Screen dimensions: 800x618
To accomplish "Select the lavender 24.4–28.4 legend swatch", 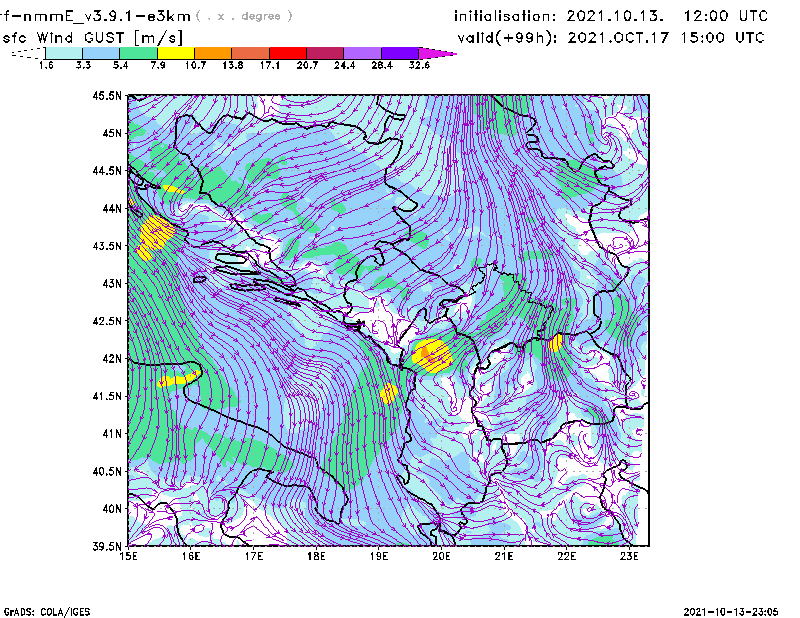I will [x=362, y=53].
